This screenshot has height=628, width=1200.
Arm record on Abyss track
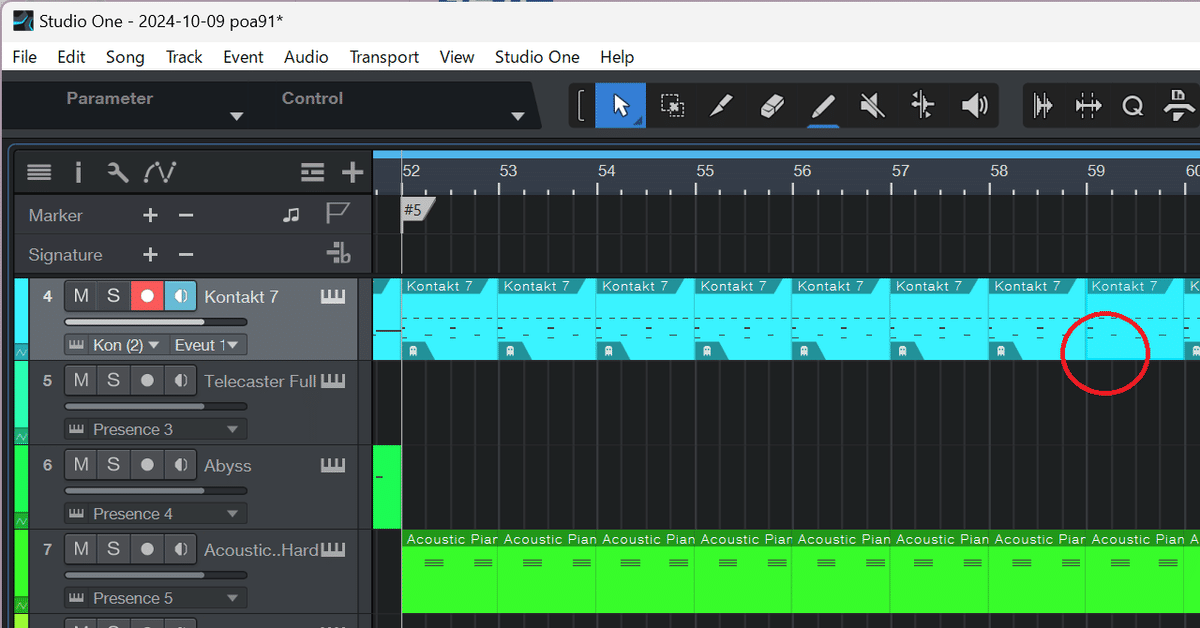click(x=147, y=464)
